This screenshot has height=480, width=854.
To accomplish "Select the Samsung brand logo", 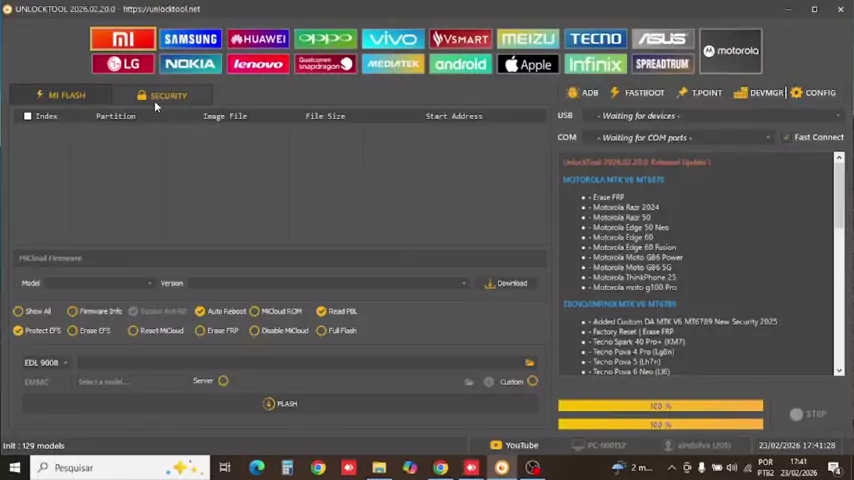I will pos(190,39).
